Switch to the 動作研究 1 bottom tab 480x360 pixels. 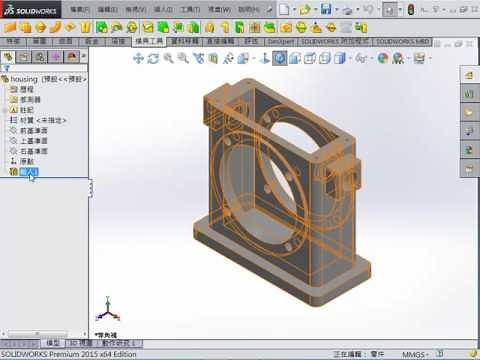click(119, 343)
